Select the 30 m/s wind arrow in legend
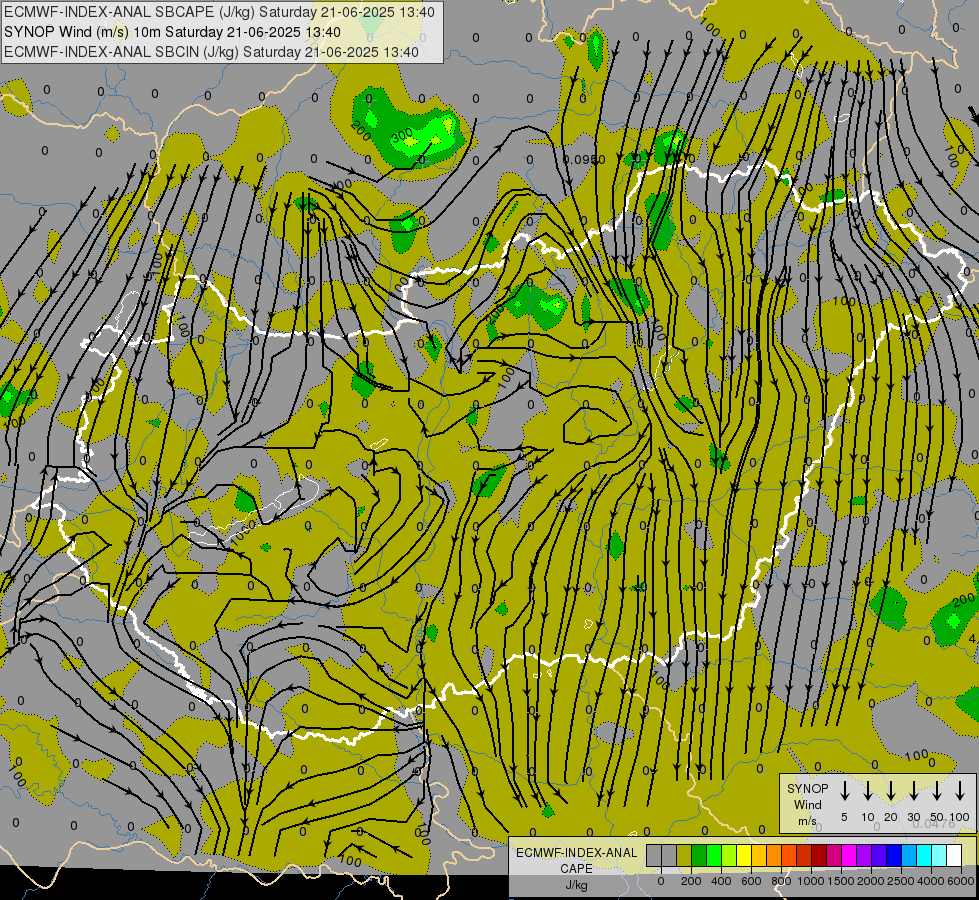This screenshot has height=900, width=979. (913, 791)
